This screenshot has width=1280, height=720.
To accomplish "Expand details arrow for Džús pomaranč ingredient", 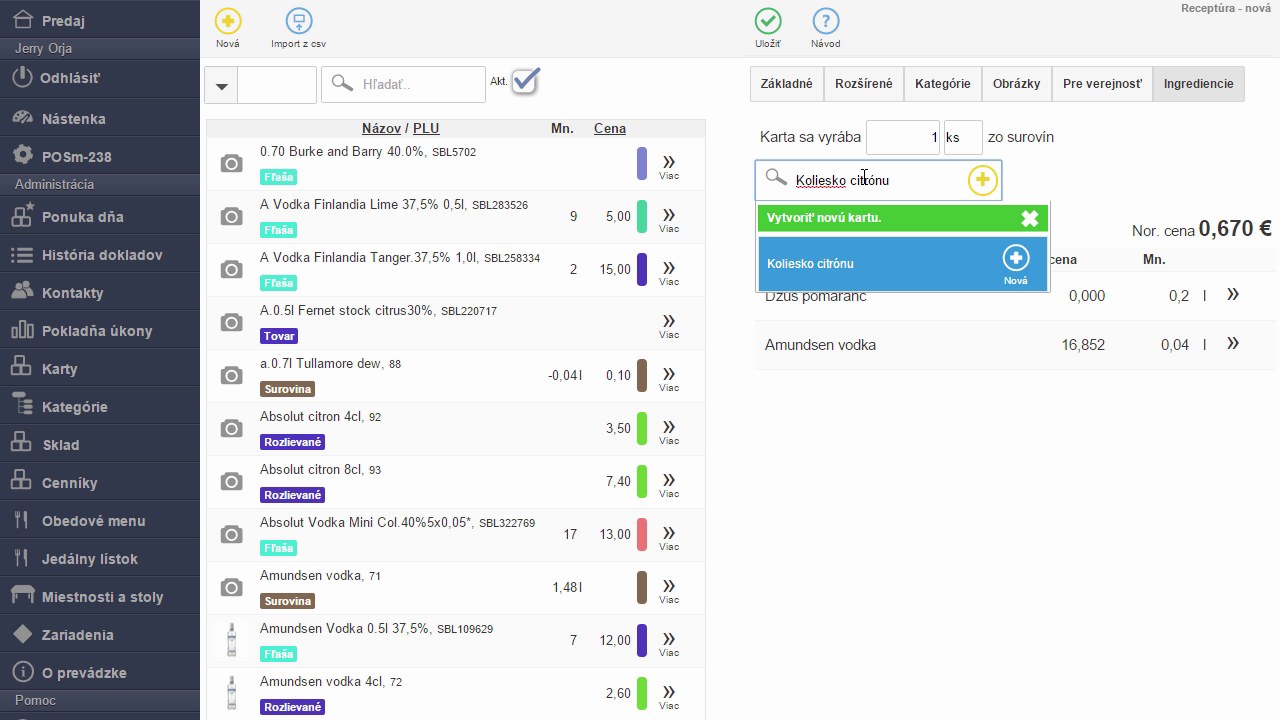I will [1233, 294].
